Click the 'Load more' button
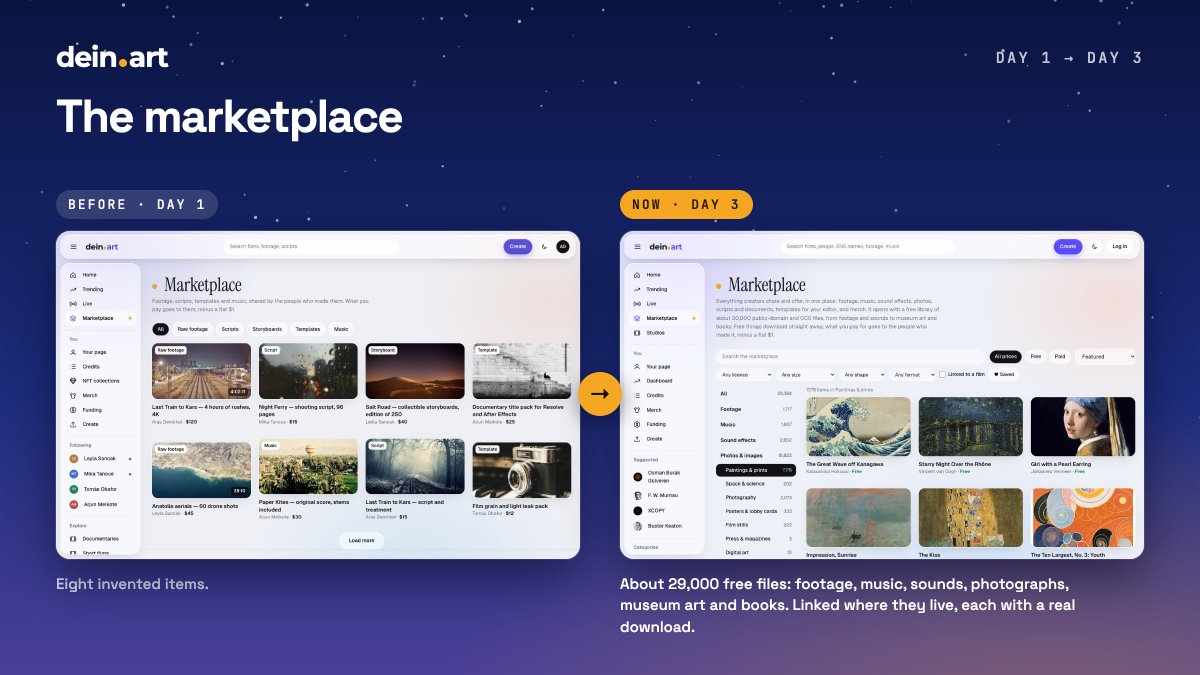The height and width of the screenshot is (675, 1200). 361,540
